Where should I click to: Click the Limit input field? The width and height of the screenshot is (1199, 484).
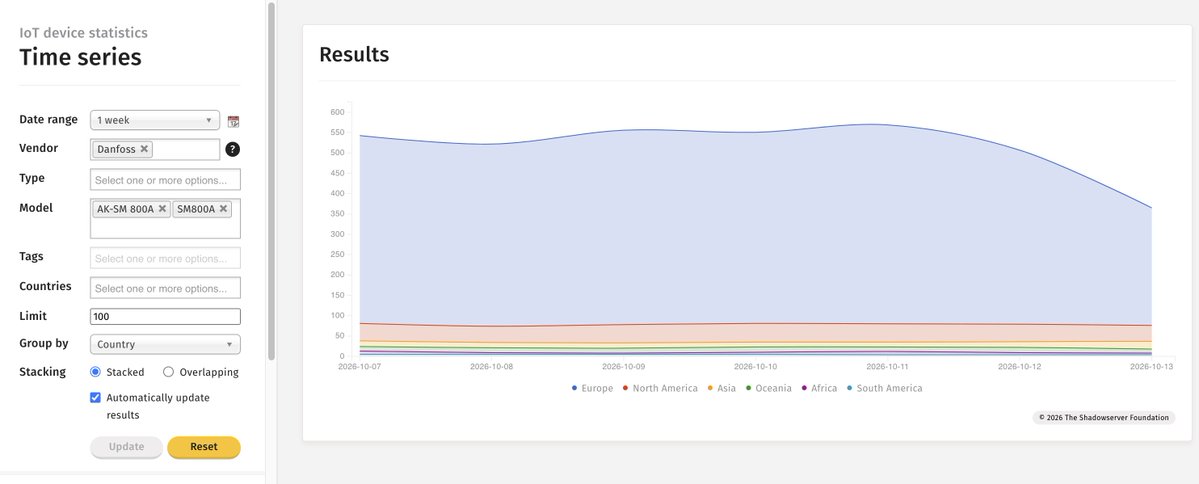(x=165, y=317)
